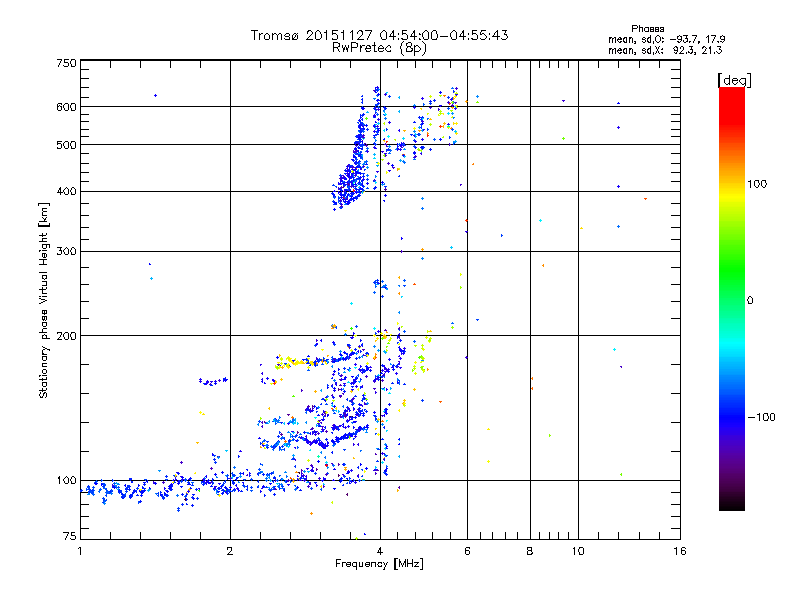Click the y-axis tick label '600'

click(x=66, y=107)
